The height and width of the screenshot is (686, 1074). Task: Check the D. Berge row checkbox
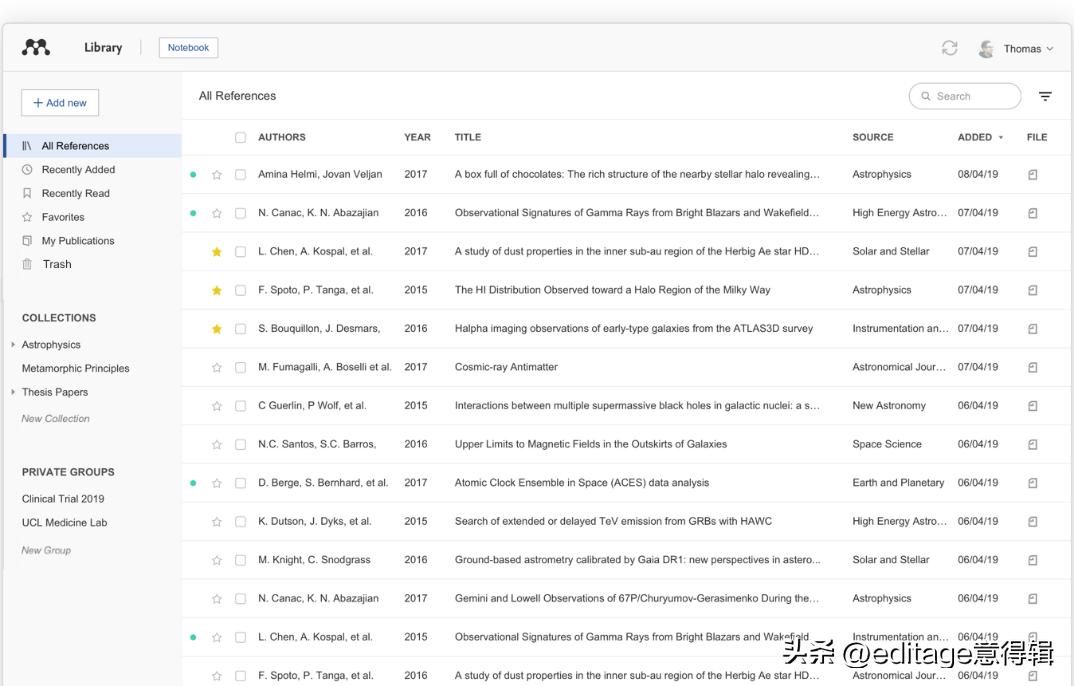click(x=240, y=483)
